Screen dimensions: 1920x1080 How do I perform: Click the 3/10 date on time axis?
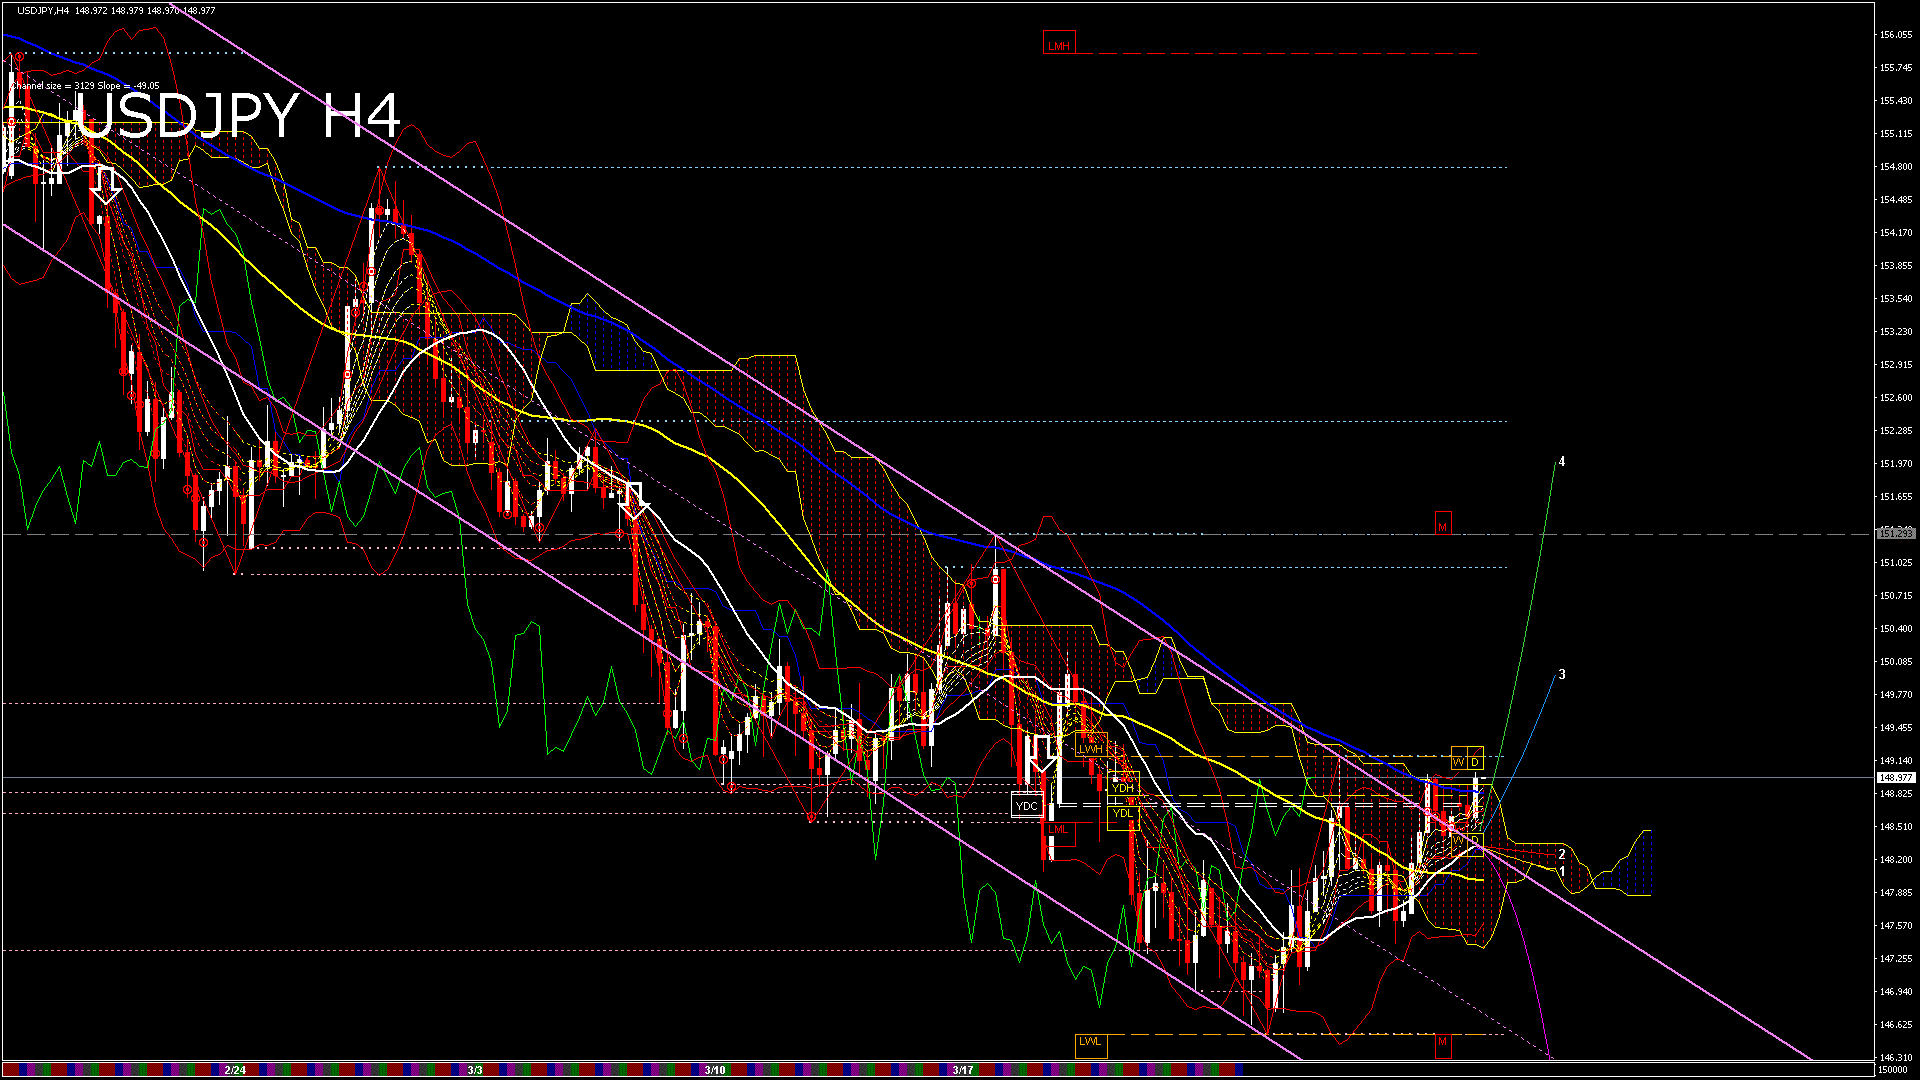714,1070
